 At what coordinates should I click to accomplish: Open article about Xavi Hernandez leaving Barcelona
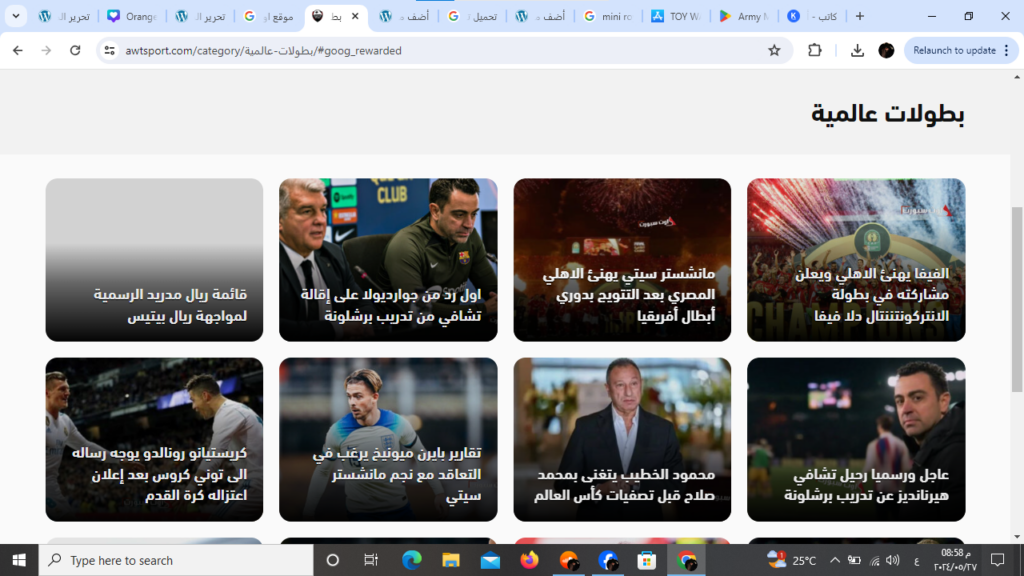(x=856, y=440)
